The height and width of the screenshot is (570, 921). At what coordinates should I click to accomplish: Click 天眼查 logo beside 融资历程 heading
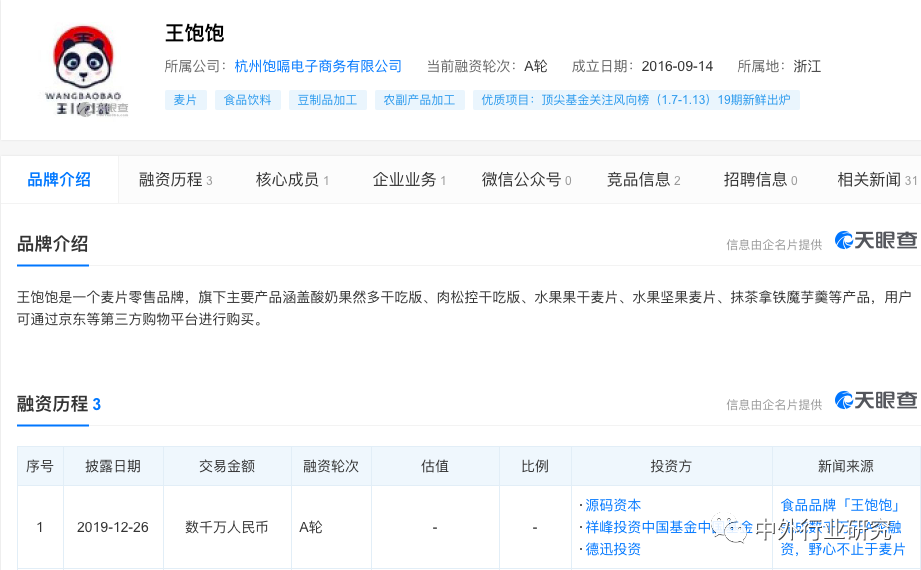tap(876, 400)
